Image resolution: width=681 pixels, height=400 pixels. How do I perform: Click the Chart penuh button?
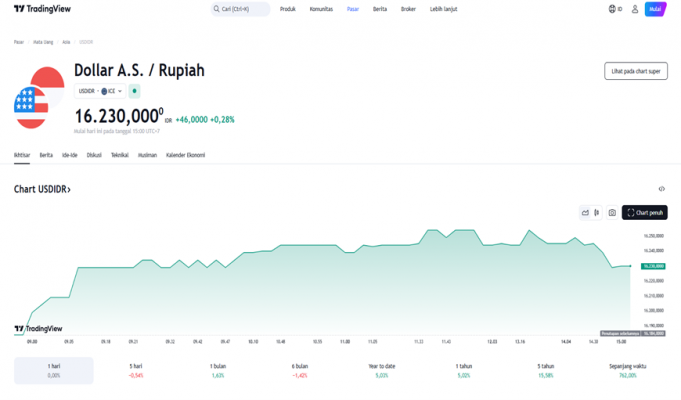(x=644, y=213)
